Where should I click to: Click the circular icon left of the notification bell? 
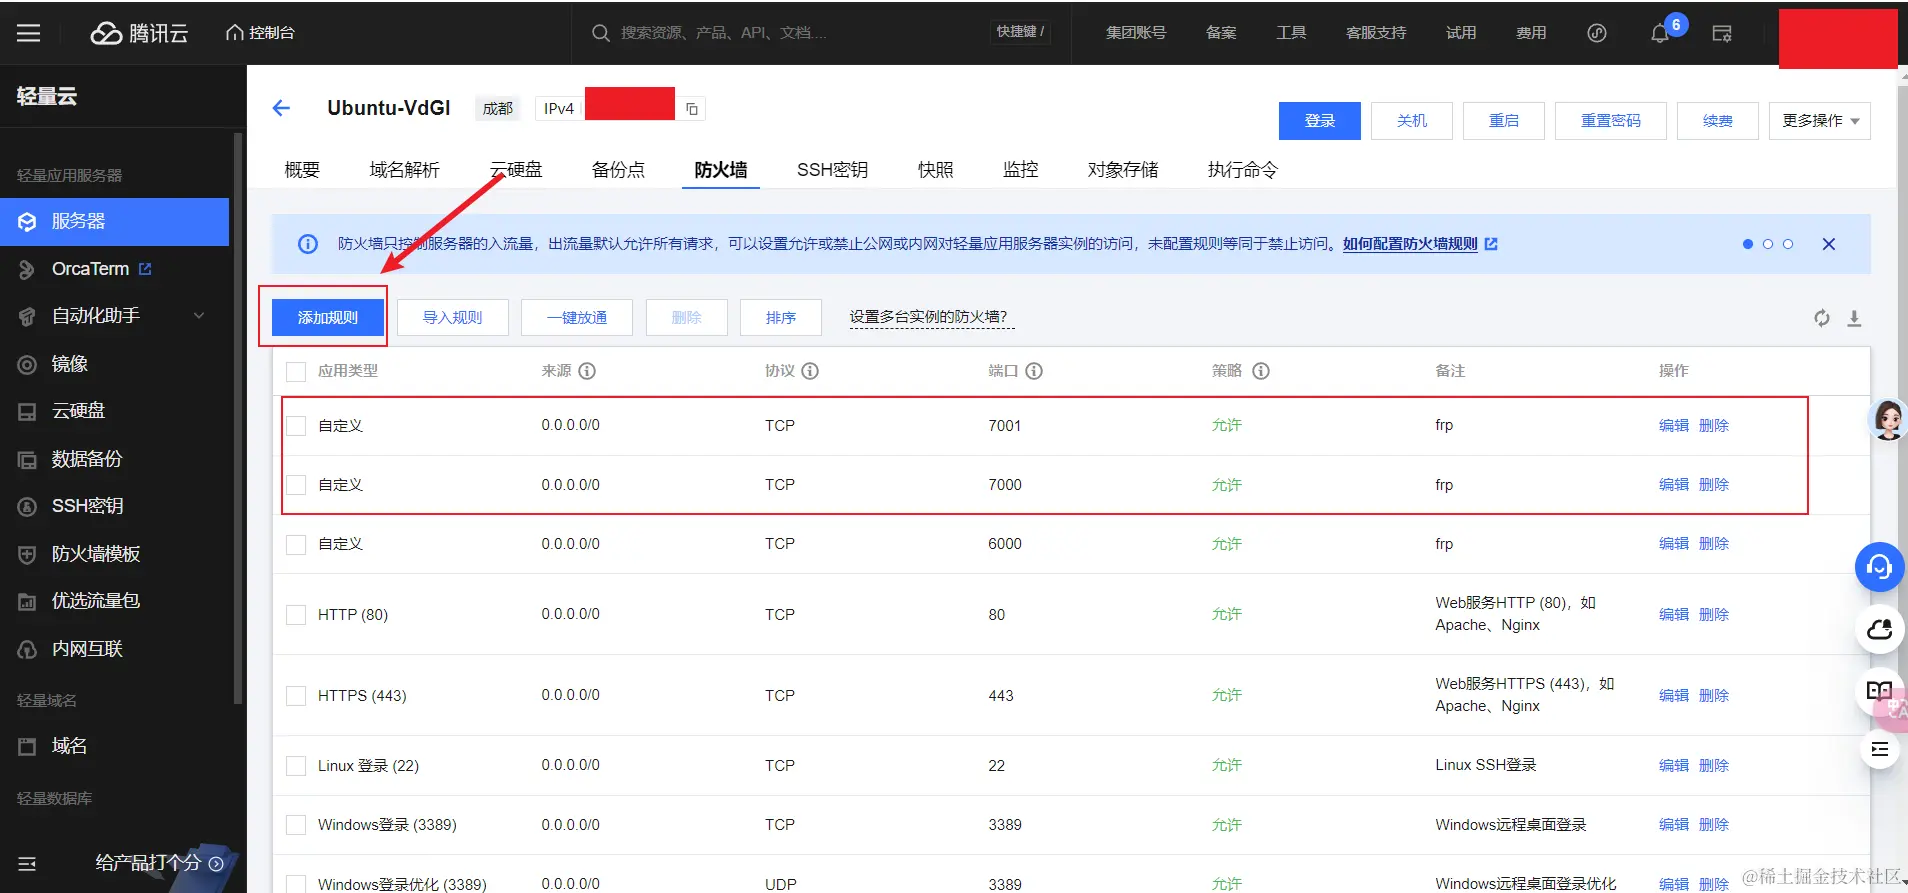[1597, 33]
